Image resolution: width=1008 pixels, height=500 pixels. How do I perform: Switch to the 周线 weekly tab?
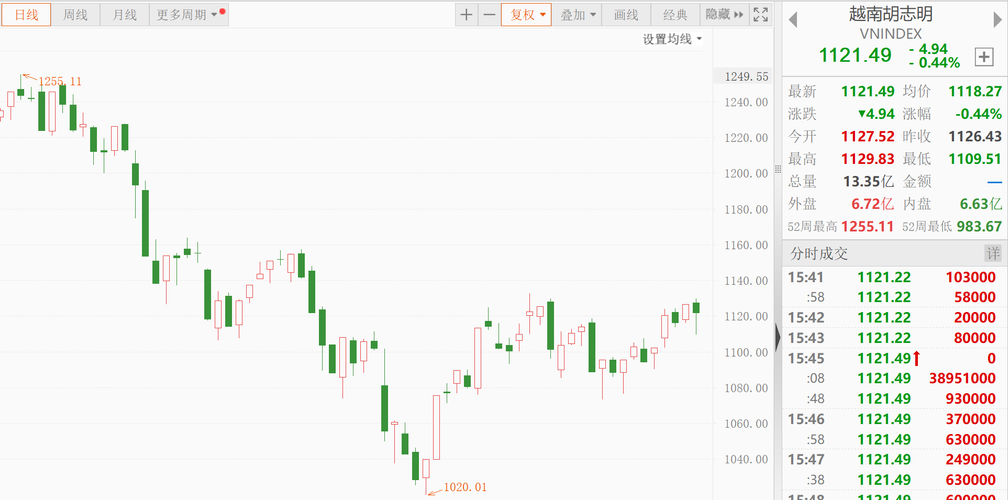(x=75, y=14)
